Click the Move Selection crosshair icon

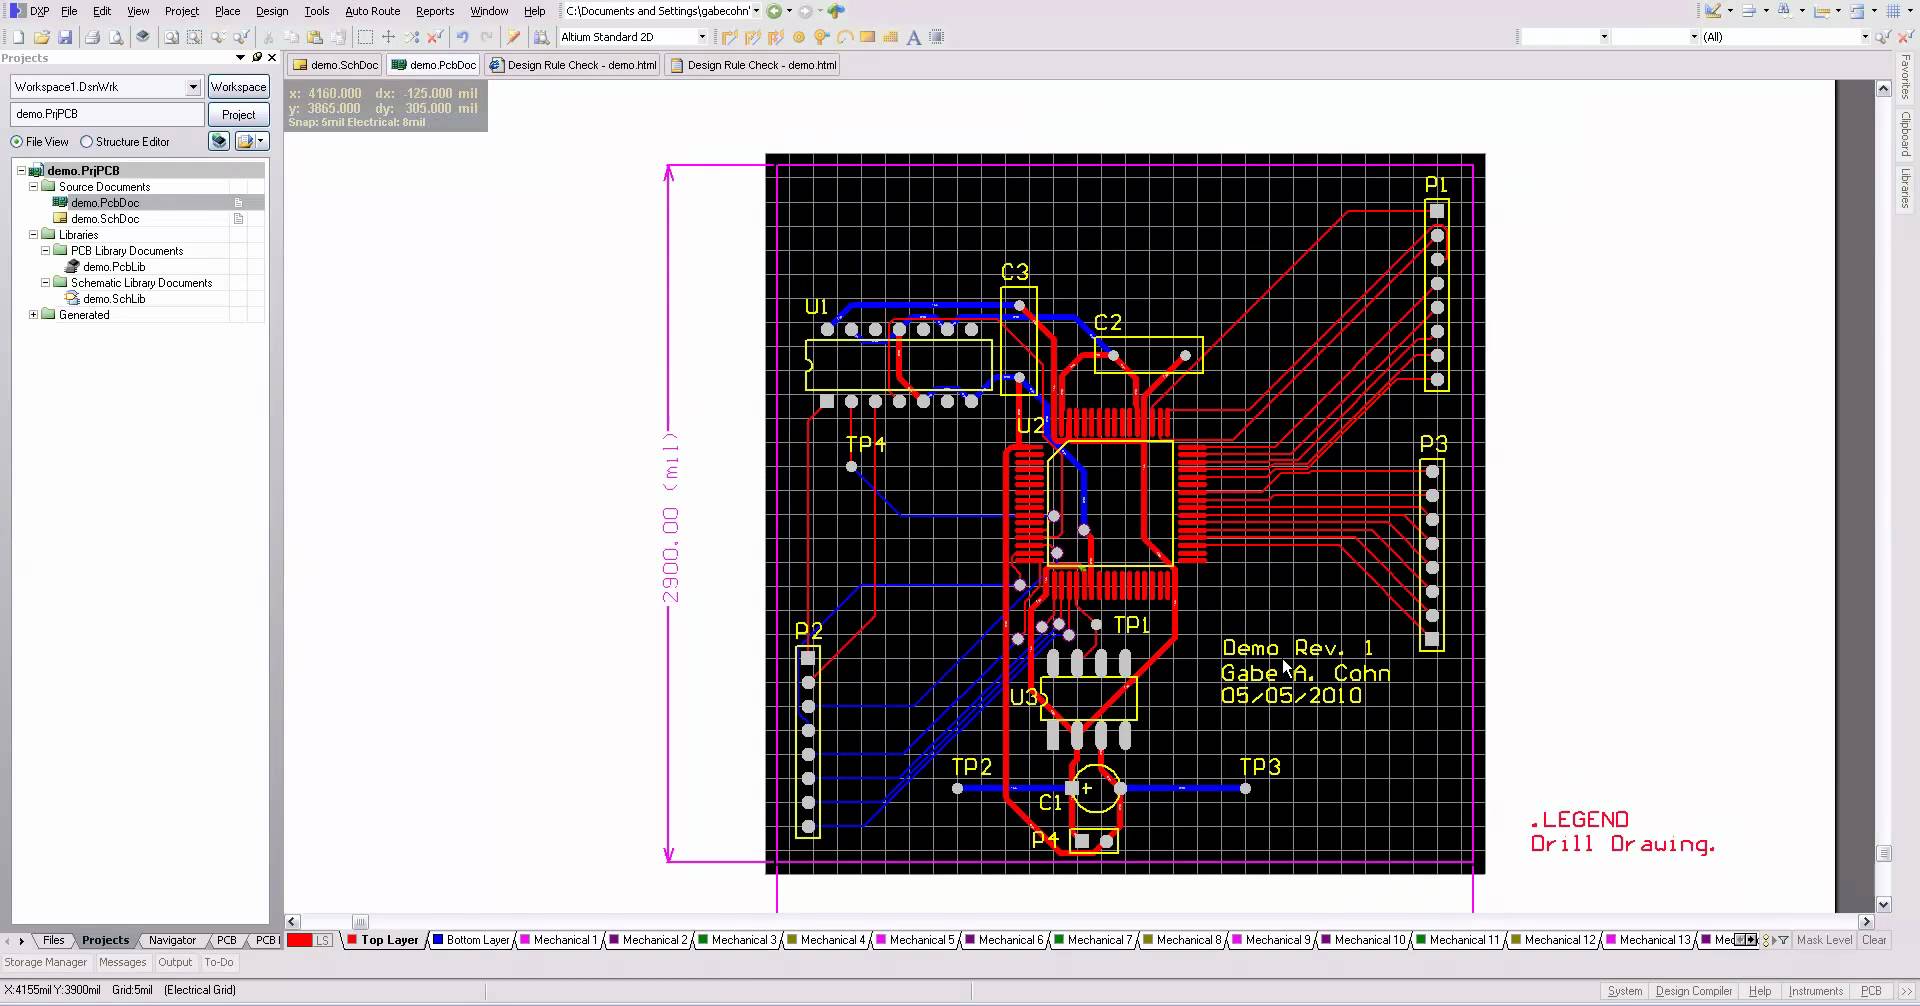coord(388,37)
